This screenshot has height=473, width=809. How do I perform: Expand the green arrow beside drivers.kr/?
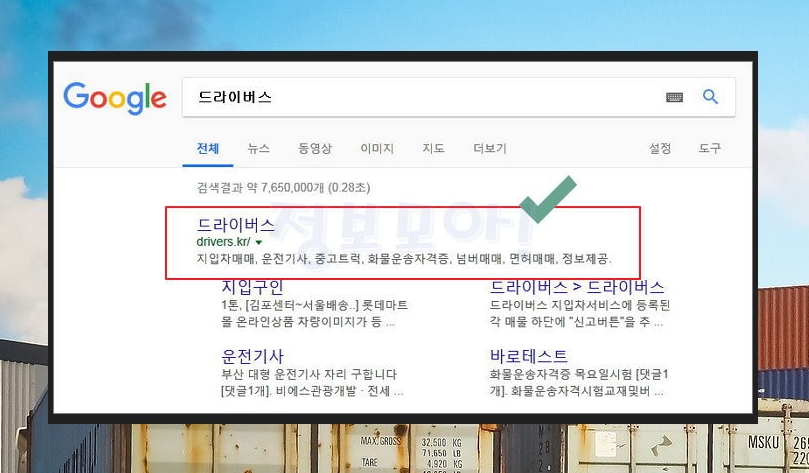point(258,242)
